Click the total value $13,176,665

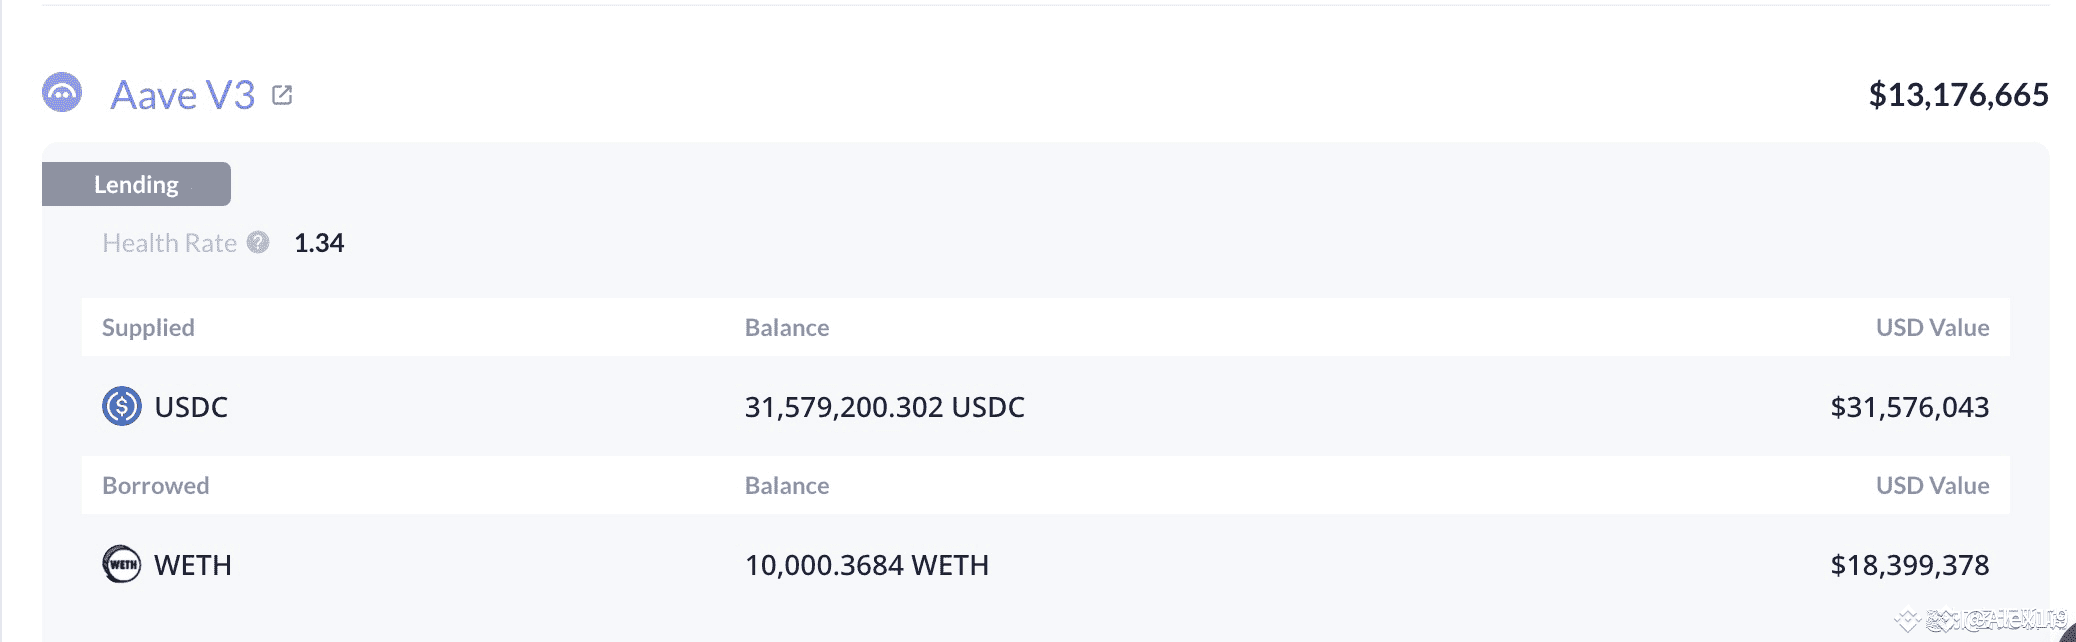tap(1957, 95)
